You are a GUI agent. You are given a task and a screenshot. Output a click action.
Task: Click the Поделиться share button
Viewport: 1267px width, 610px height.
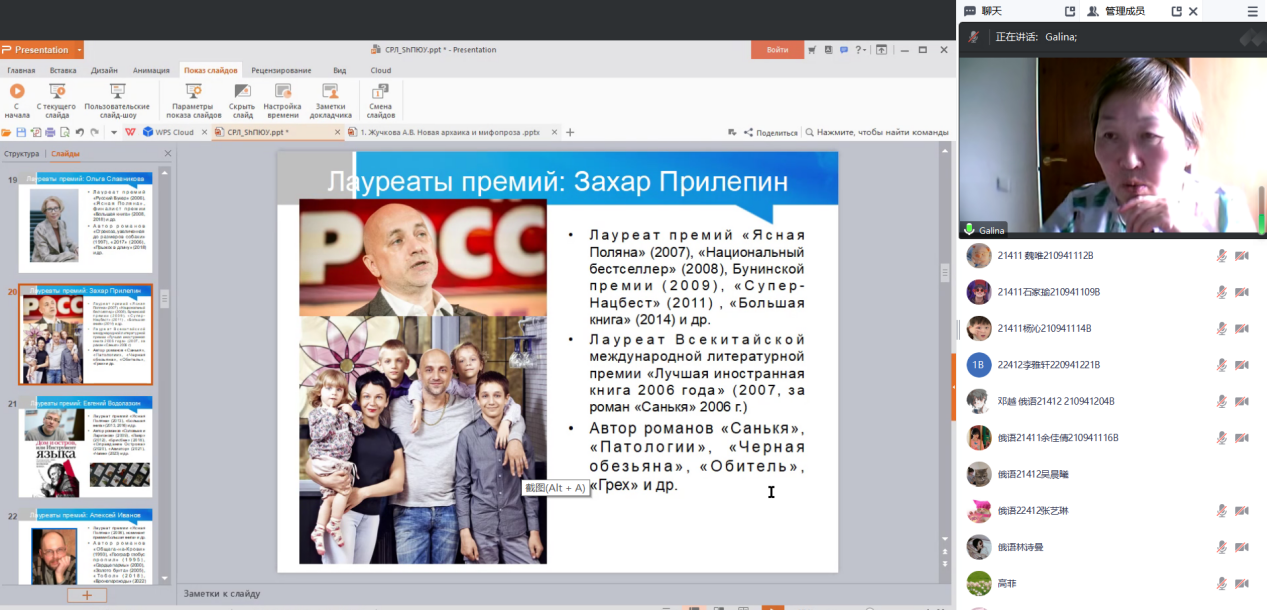[x=770, y=132]
